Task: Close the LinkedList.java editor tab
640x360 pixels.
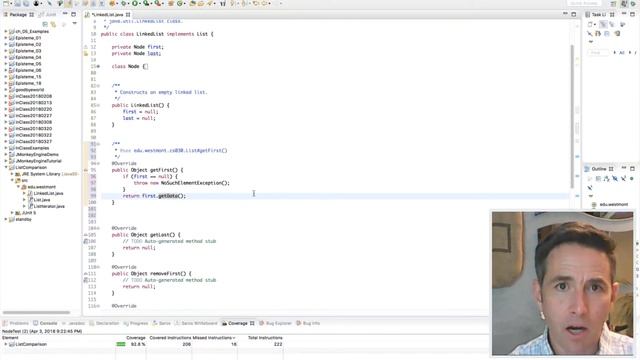Action: pyautogui.click(x=128, y=15)
